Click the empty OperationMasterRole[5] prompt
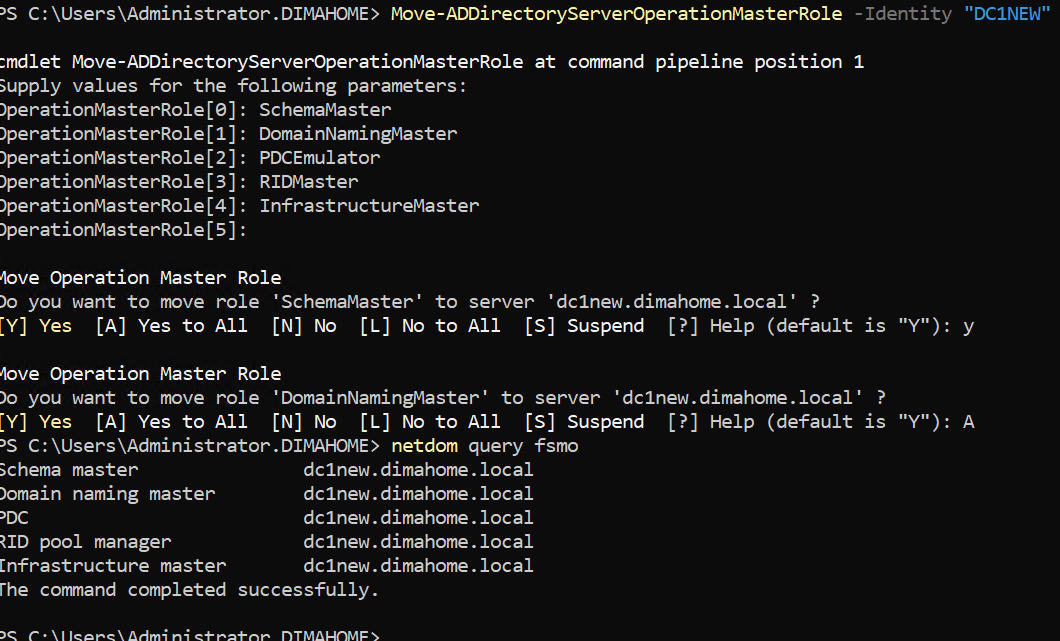The height and width of the screenshot is (641, 1060). [123, 230]
